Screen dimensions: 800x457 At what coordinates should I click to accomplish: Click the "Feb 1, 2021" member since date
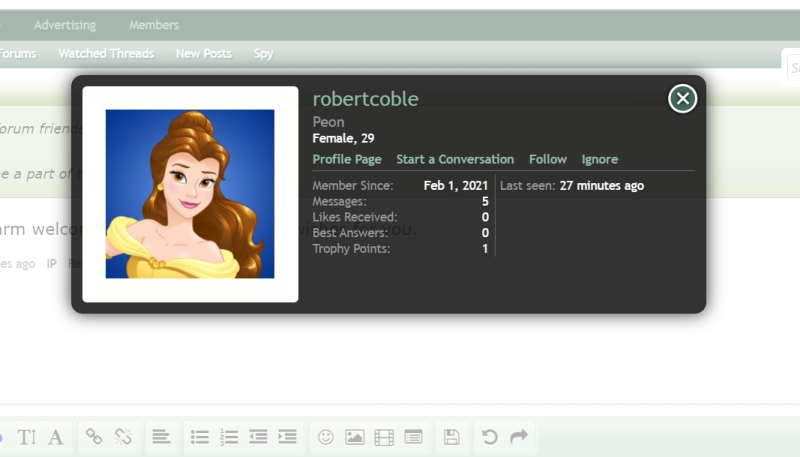point(456,186)
